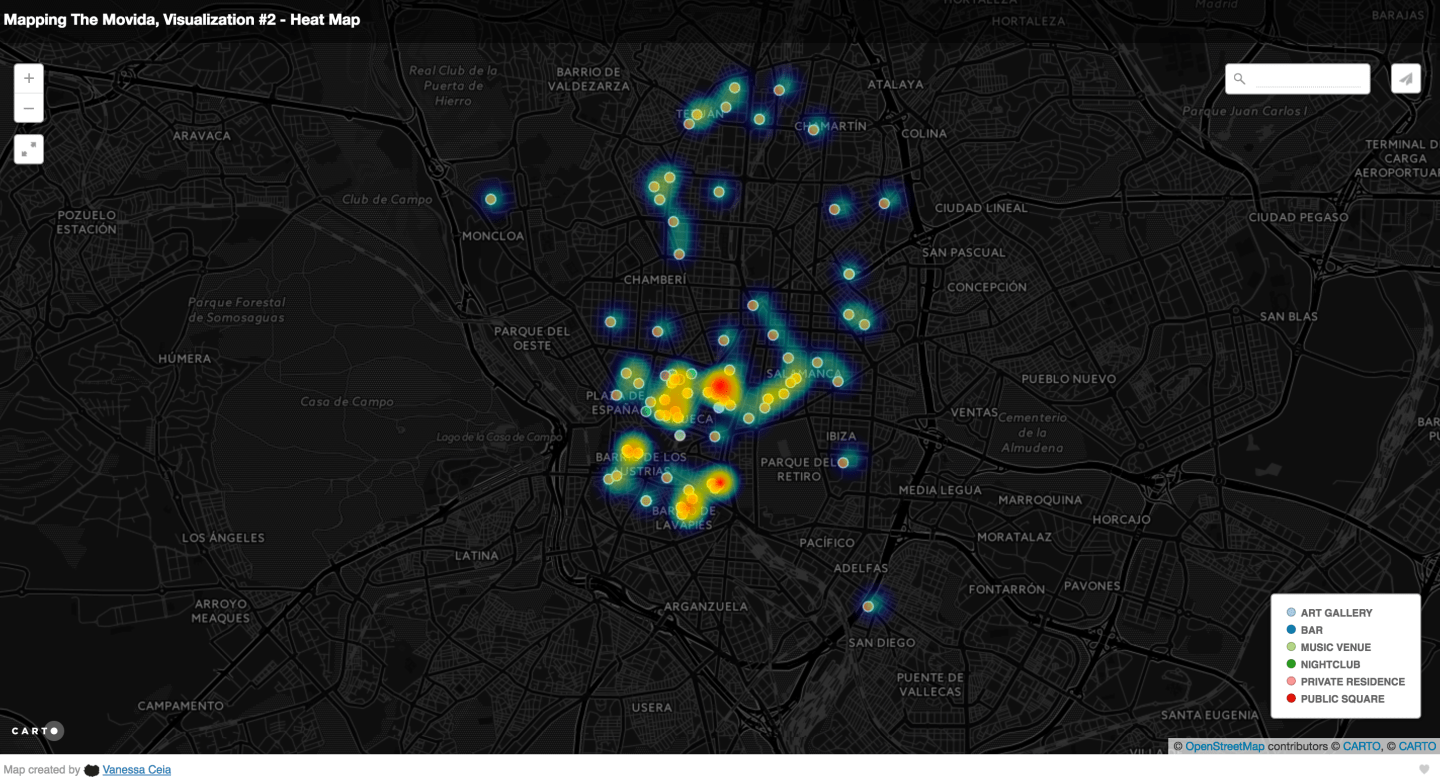Select the Bar legend entry
The width and height of the screenshot is (1440, 777).
point(1311,630)
